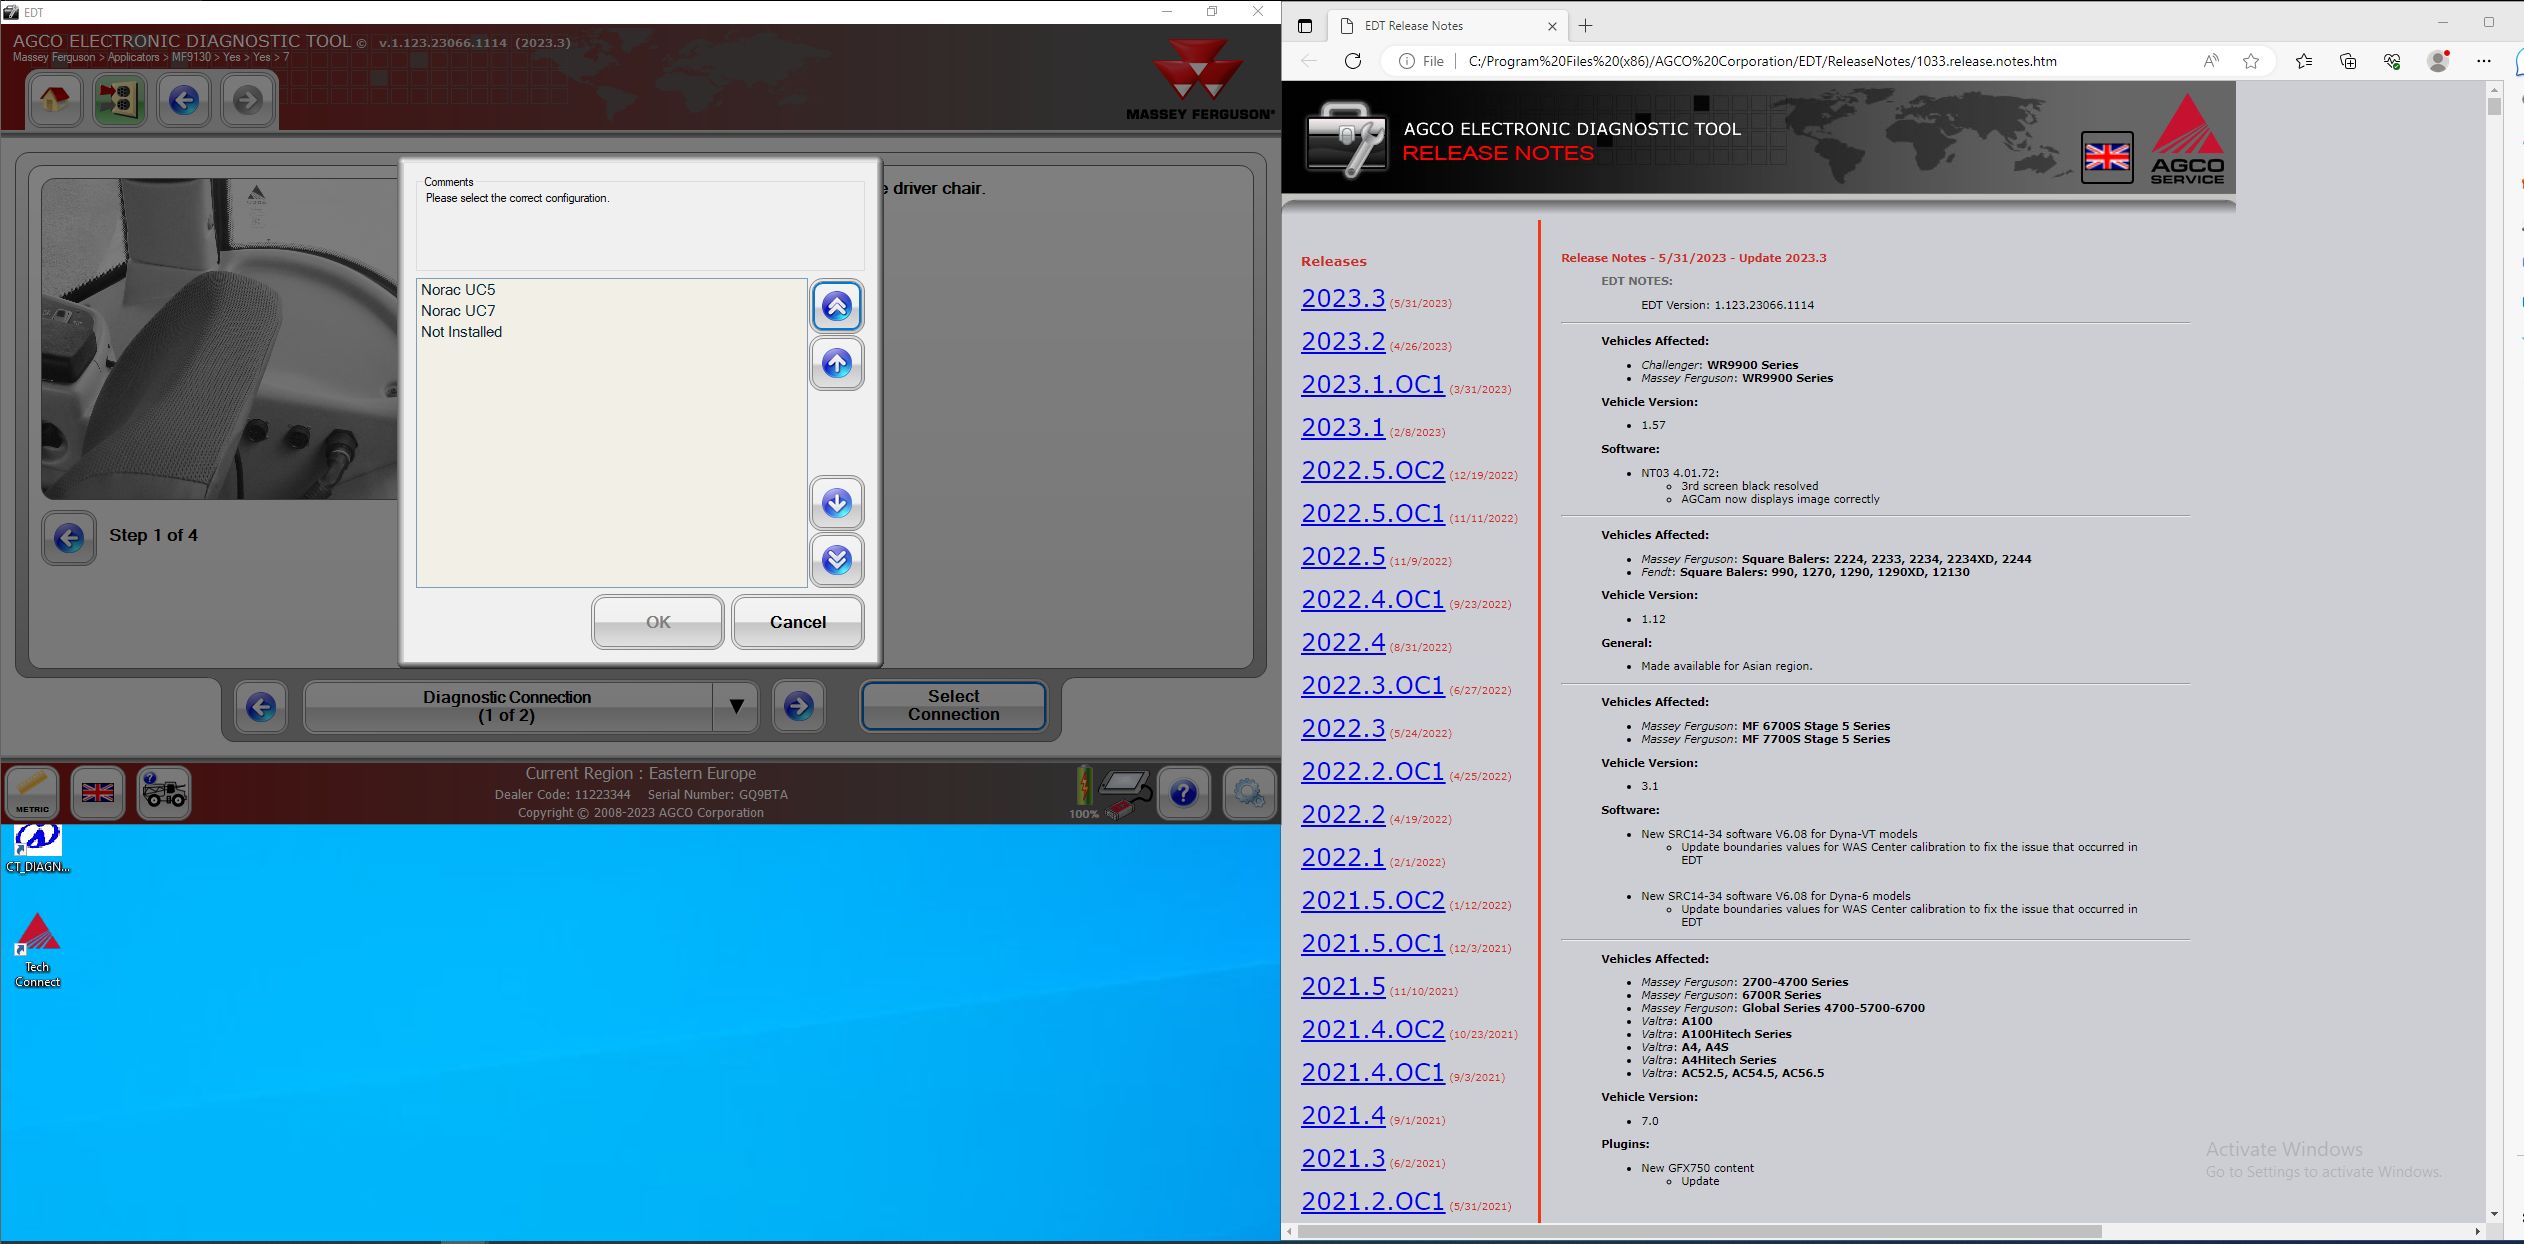Click the Select Connection button
The image size is (2524, 1244).
(x=952, y=705)
